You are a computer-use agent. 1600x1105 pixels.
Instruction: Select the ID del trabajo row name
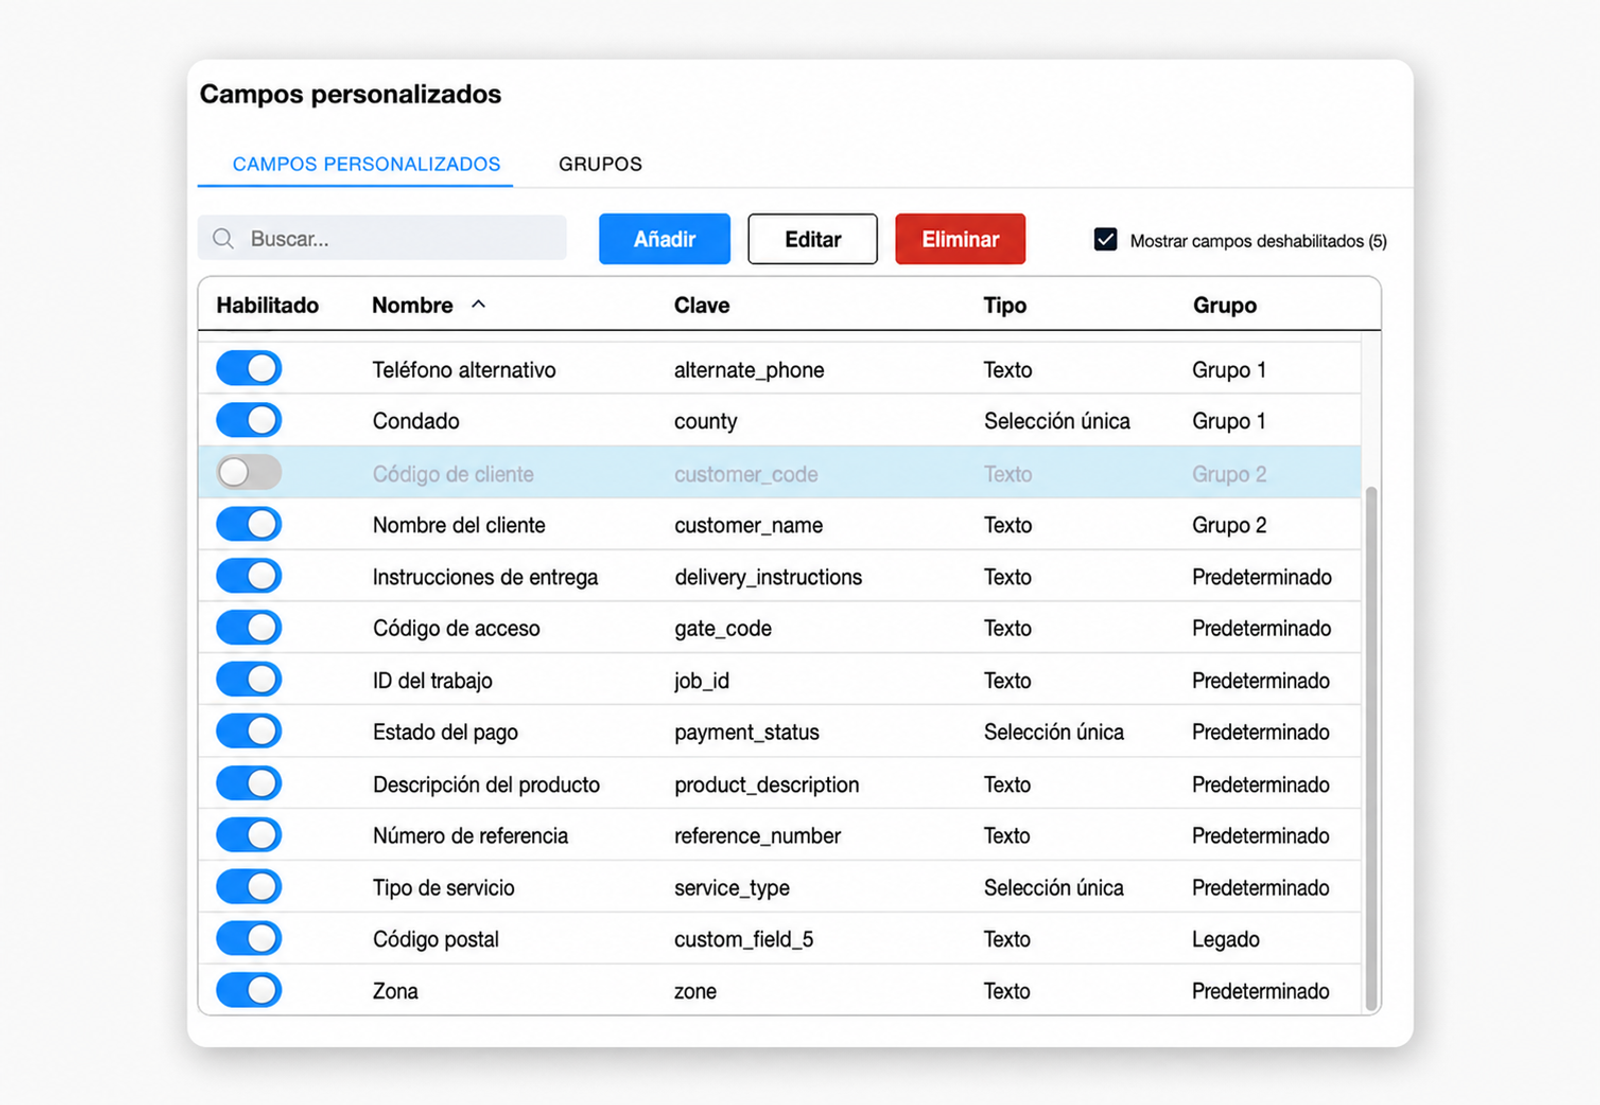point(432,681)
